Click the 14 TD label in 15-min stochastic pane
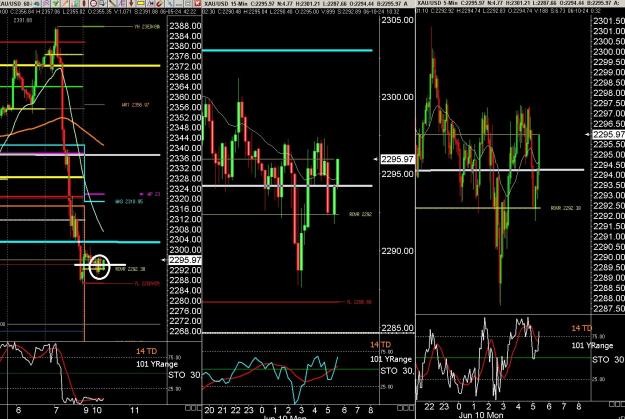The height and width of the screenshot is (419, 625). [x=380, y=344]
